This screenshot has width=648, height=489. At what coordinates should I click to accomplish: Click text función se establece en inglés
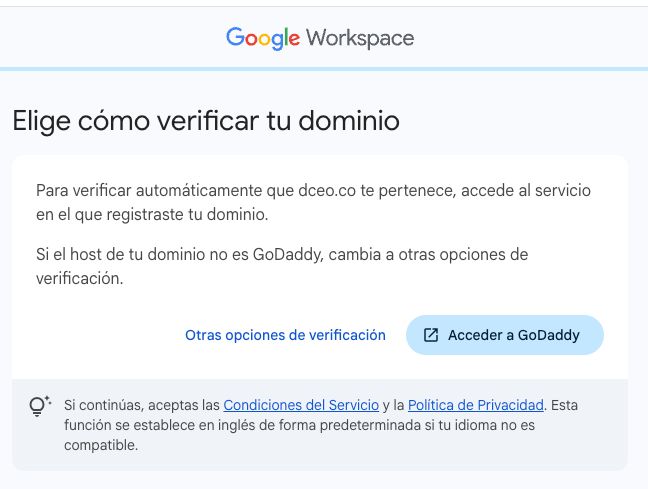pyautogui.click(x=160, y=425)
